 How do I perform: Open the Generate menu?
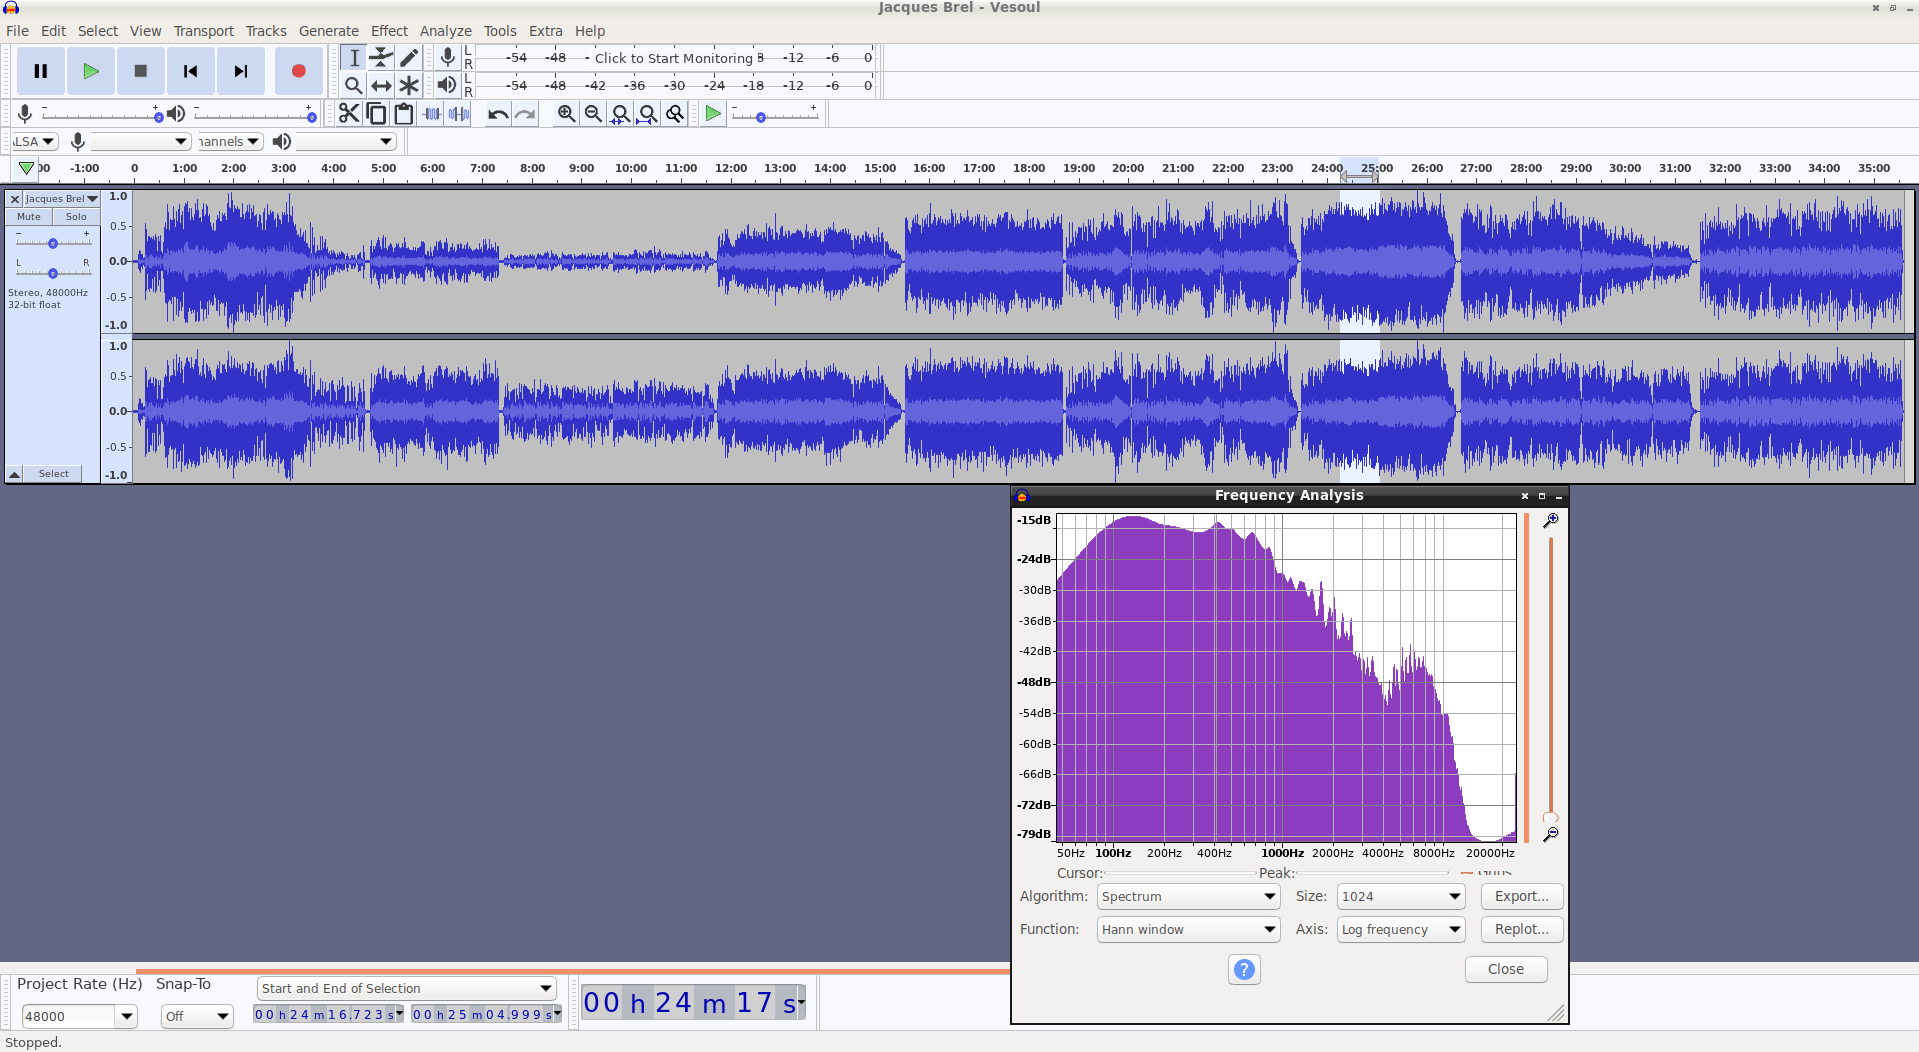tap(328, 31)
